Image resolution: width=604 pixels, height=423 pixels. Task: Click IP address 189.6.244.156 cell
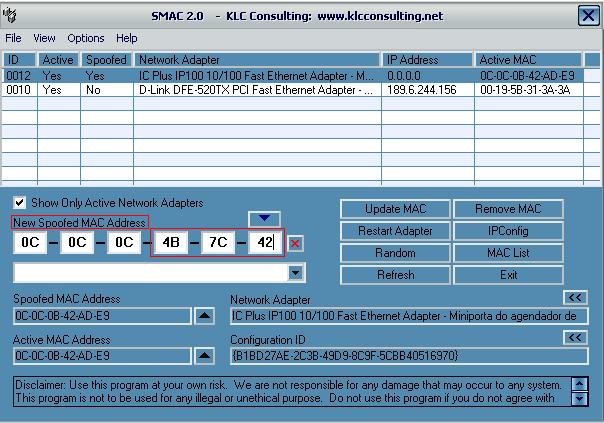click(x=428, y=90)
